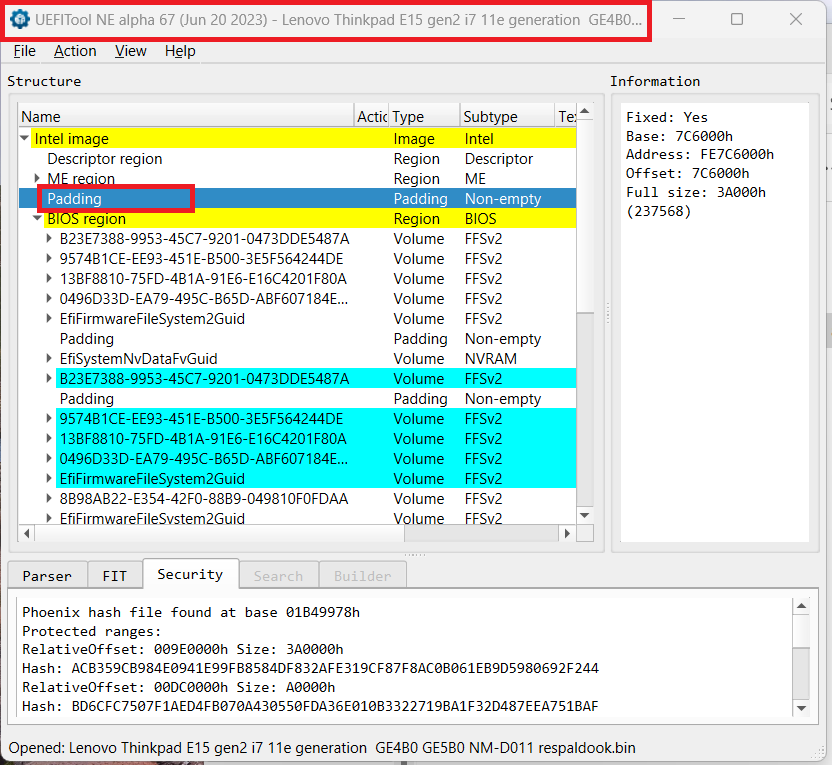Click the Opened file status bar text

(x=322, y=748)
